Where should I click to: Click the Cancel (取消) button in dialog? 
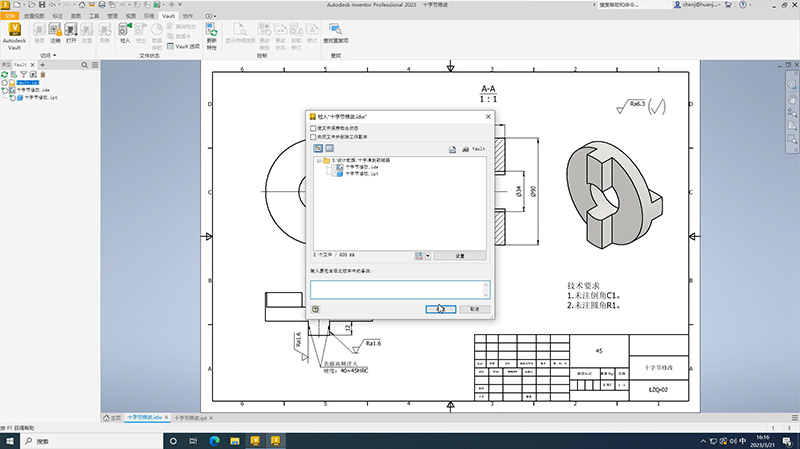click(x=475, y=309)
